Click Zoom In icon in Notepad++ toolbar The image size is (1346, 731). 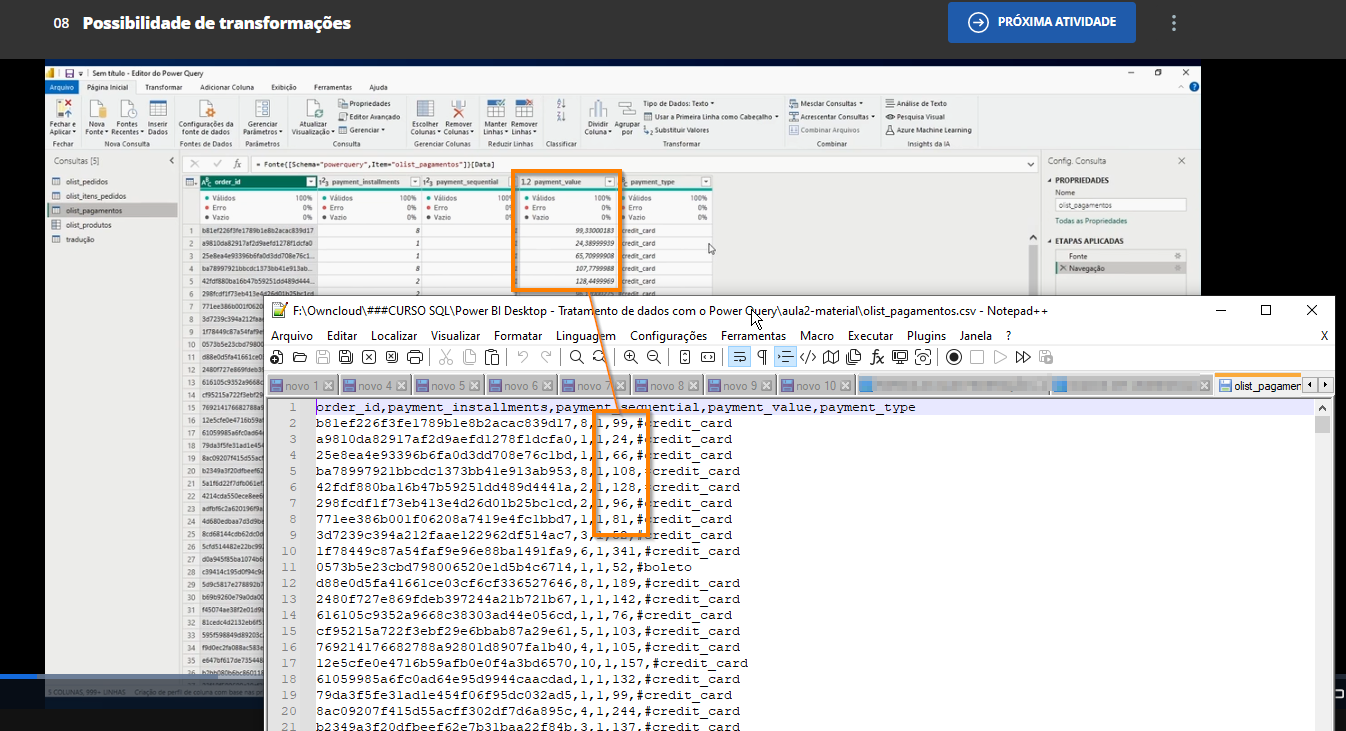click(x=630, y=357)
